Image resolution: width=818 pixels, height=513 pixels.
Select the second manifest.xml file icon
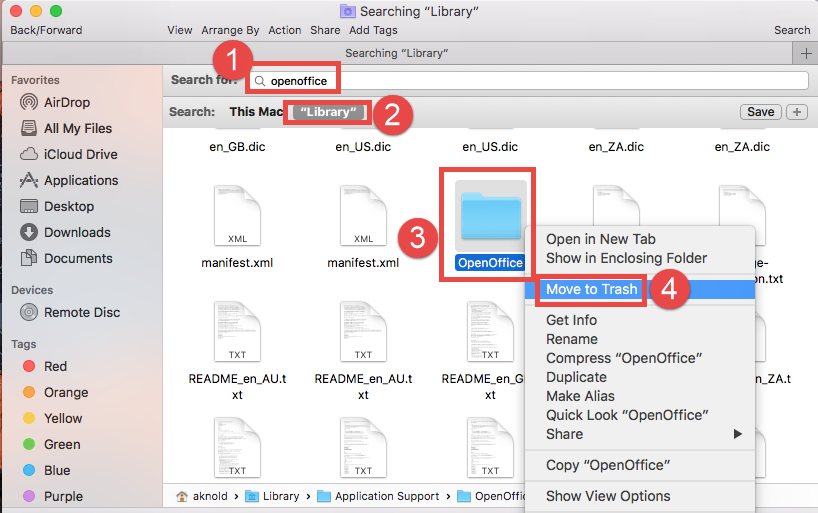pyautogui.click(x=364, y=216)
